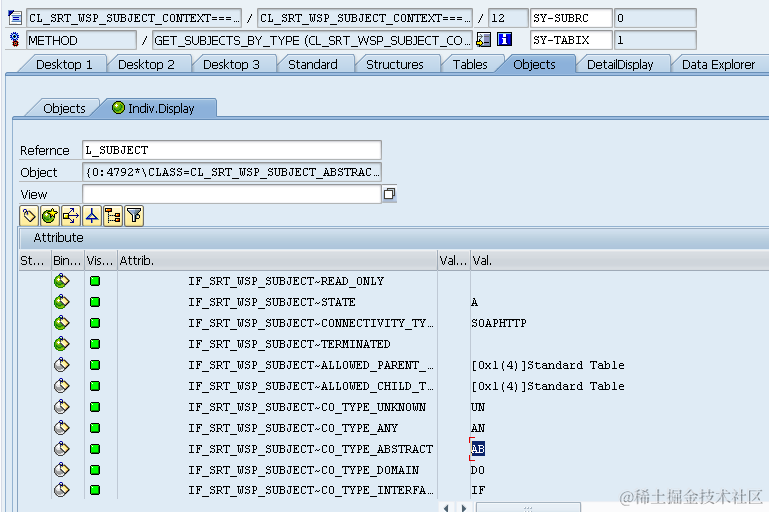Screen dimensions: 769x512
Task: Open the Data Explorer tab
Action: 718,64
